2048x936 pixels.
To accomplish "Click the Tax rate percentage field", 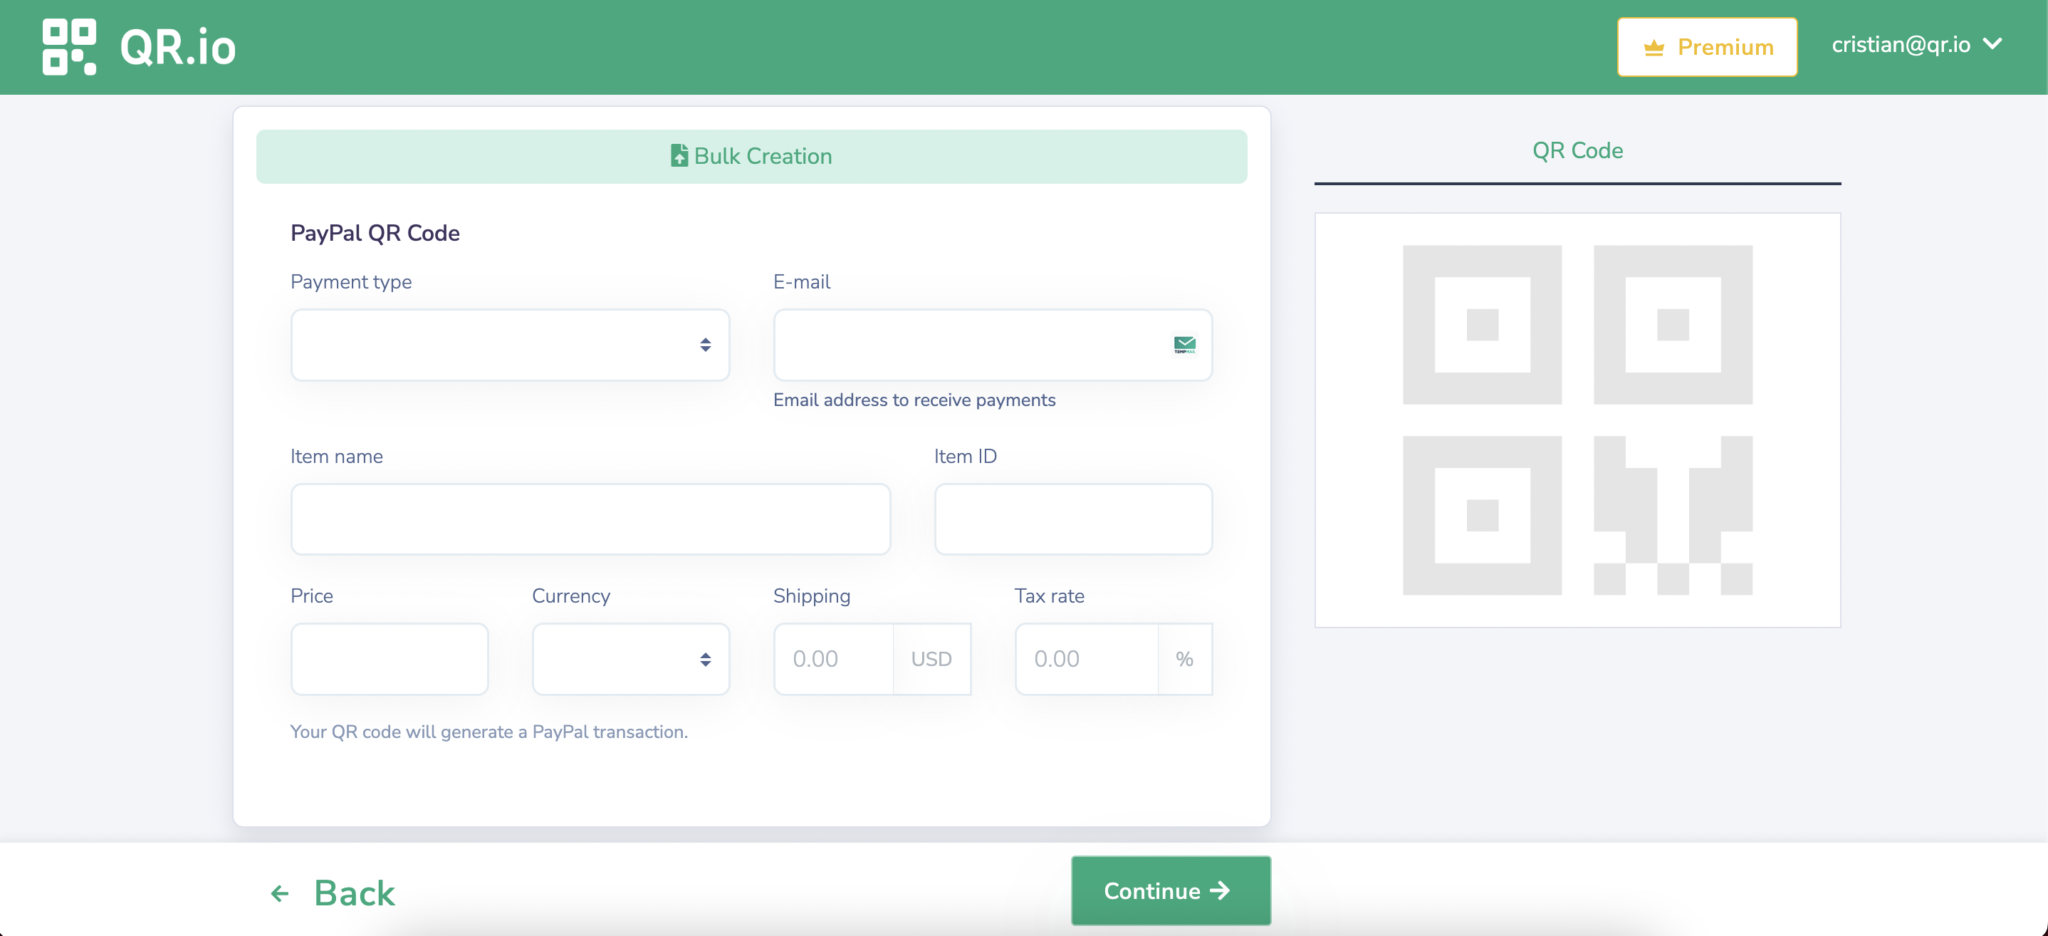I will tap(1085, 659).
